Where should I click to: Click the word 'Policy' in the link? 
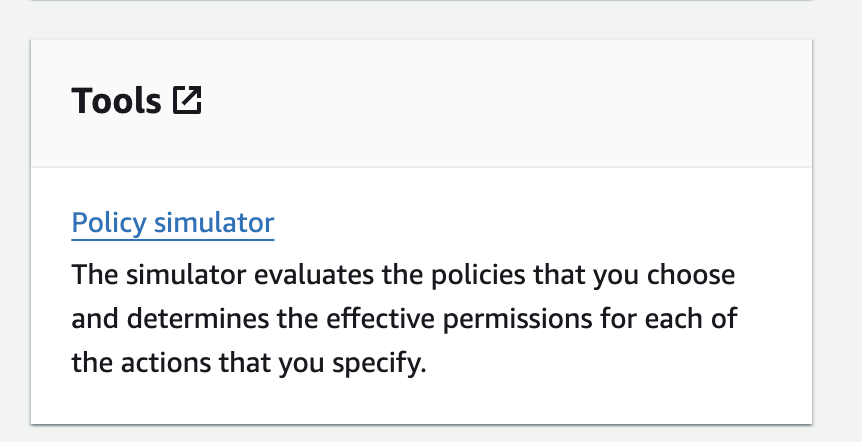coord(107,222)
